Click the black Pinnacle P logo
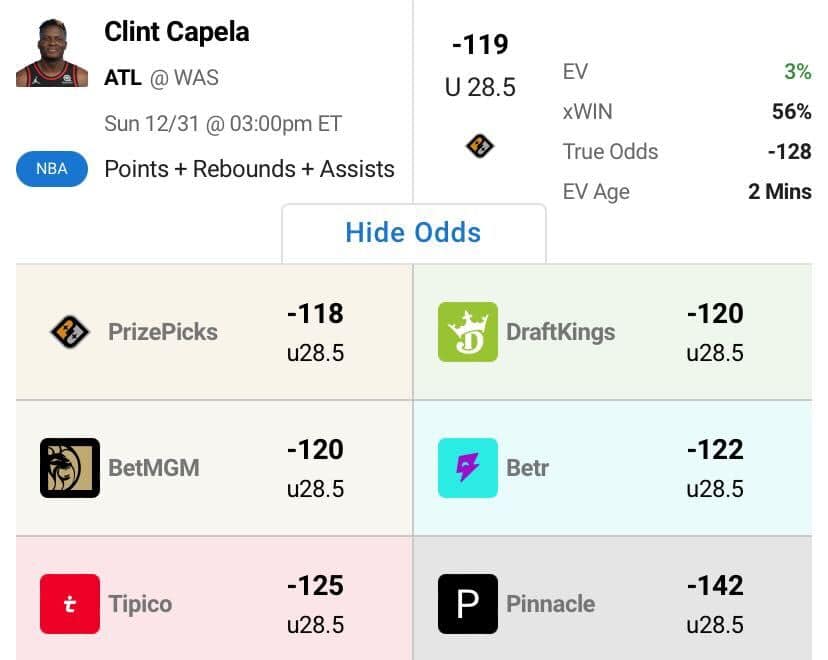The width and height of the screenshot is (828, 660). pyautogui.click(x=467, y=604)
